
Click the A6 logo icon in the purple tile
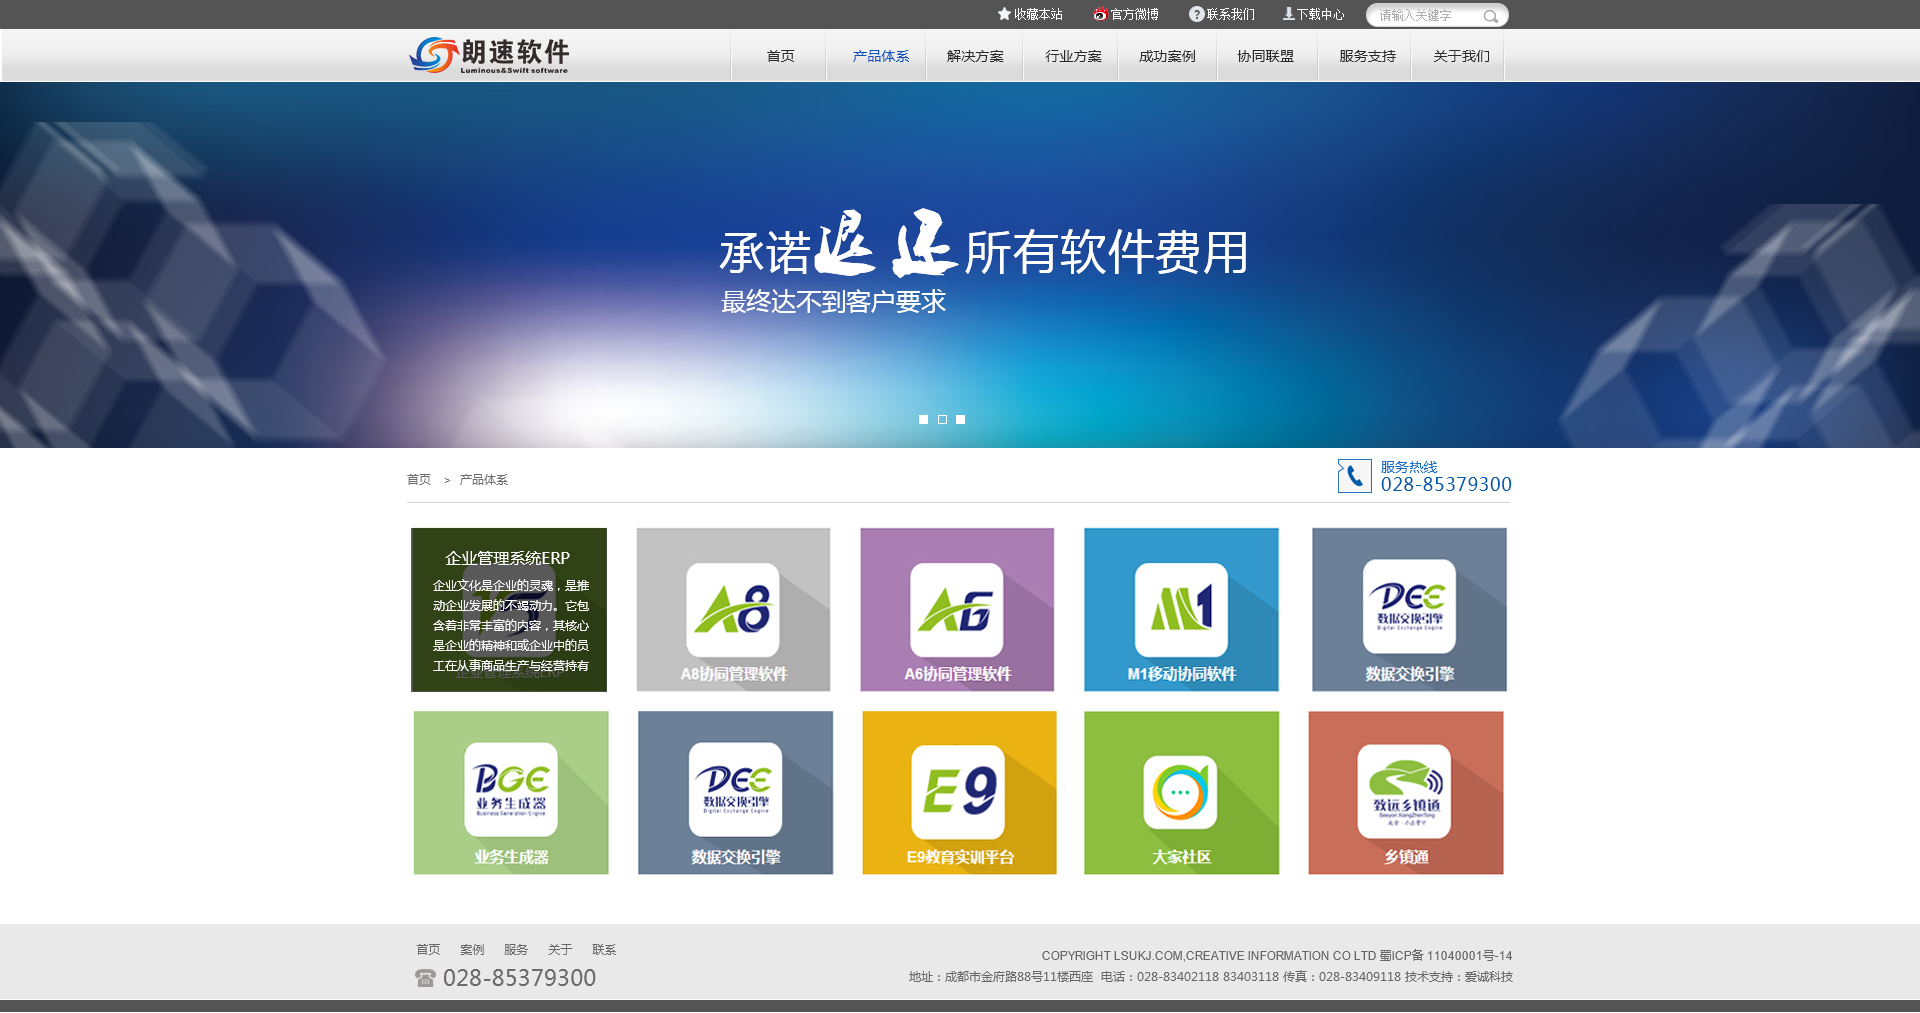(x=957, y=610)
